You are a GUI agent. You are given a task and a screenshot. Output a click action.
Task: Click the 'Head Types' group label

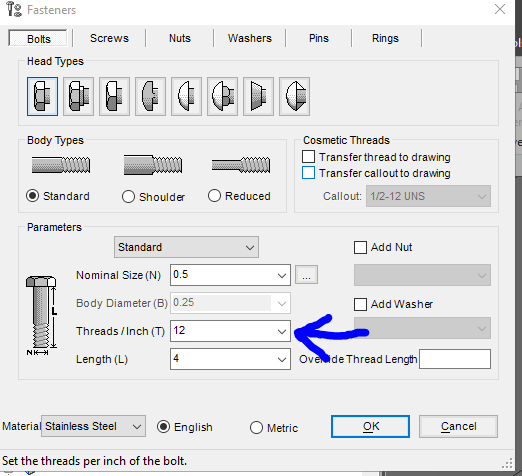pos(55,61)
